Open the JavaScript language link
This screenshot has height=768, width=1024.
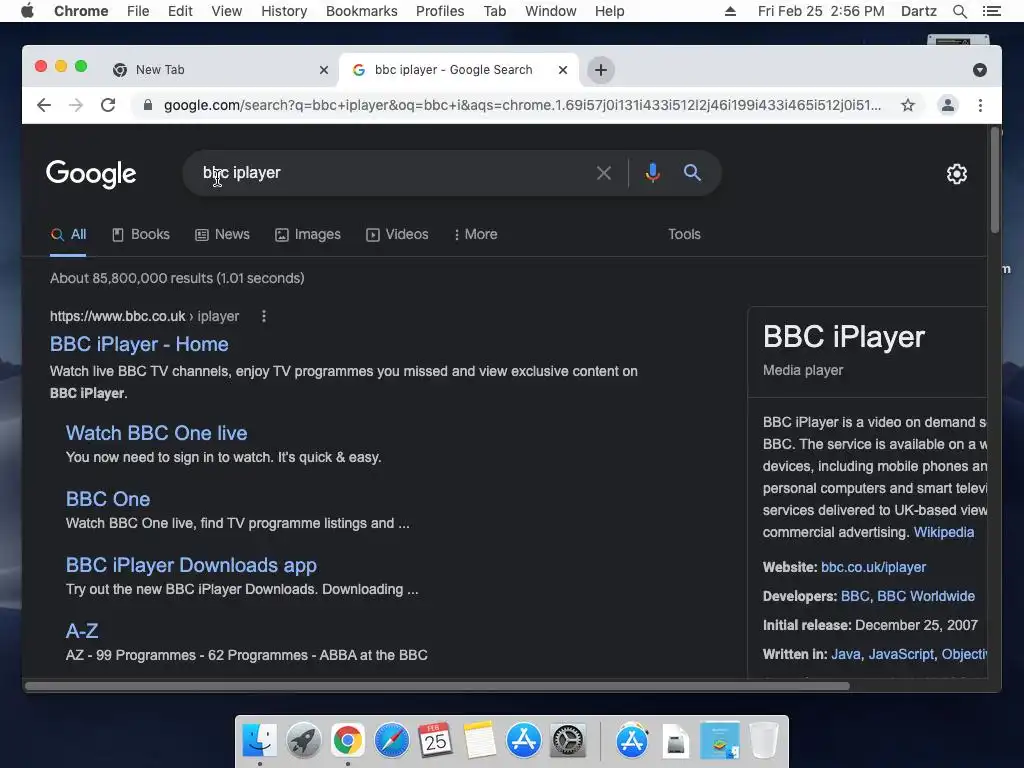point(901,654)
